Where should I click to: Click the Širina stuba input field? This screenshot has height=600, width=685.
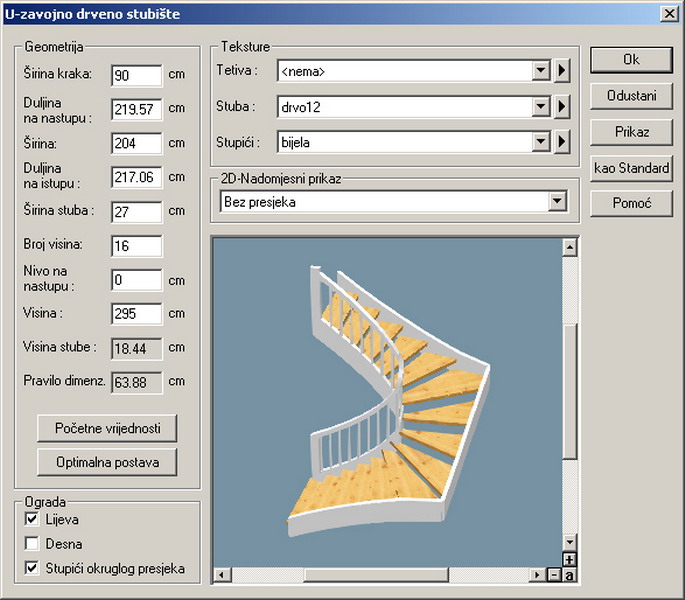coord(137,212)
